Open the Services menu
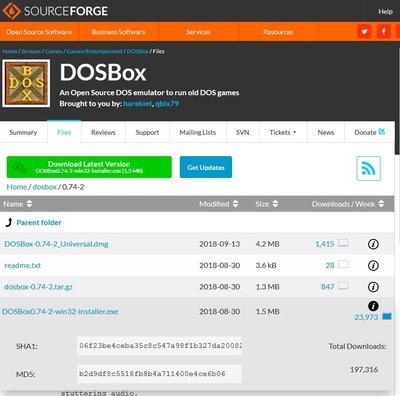This screenshot has width=400, height=396. click(x=198, y=32)
